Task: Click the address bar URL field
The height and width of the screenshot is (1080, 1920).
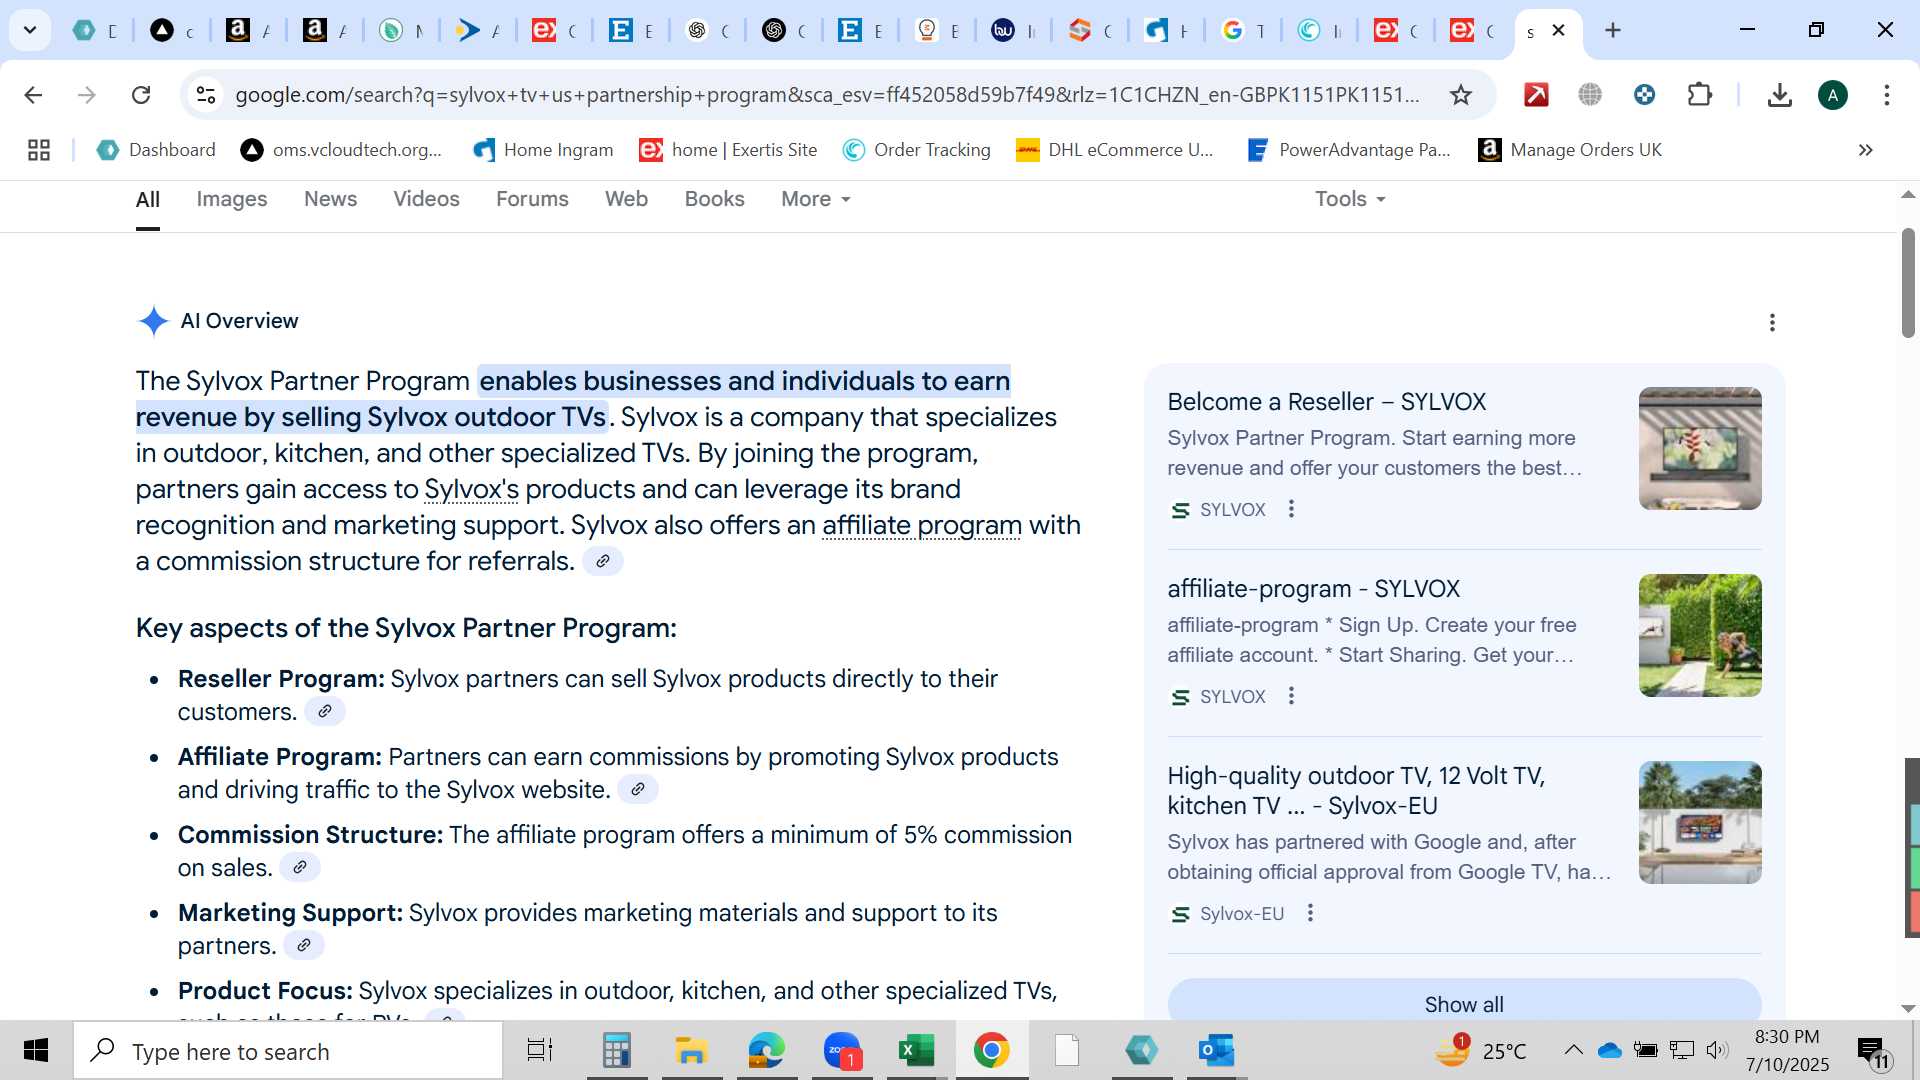Action: coord(827,95)
